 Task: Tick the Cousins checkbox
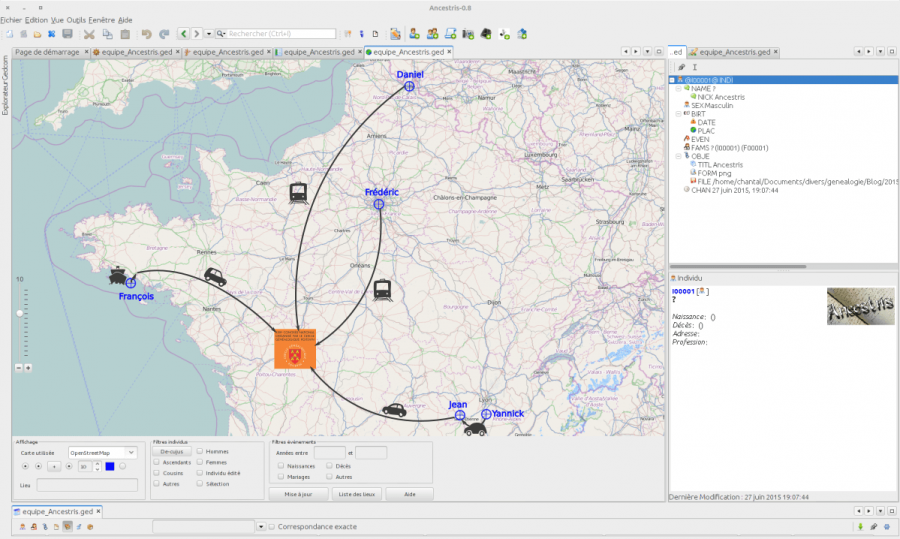[x=156, y=473]
